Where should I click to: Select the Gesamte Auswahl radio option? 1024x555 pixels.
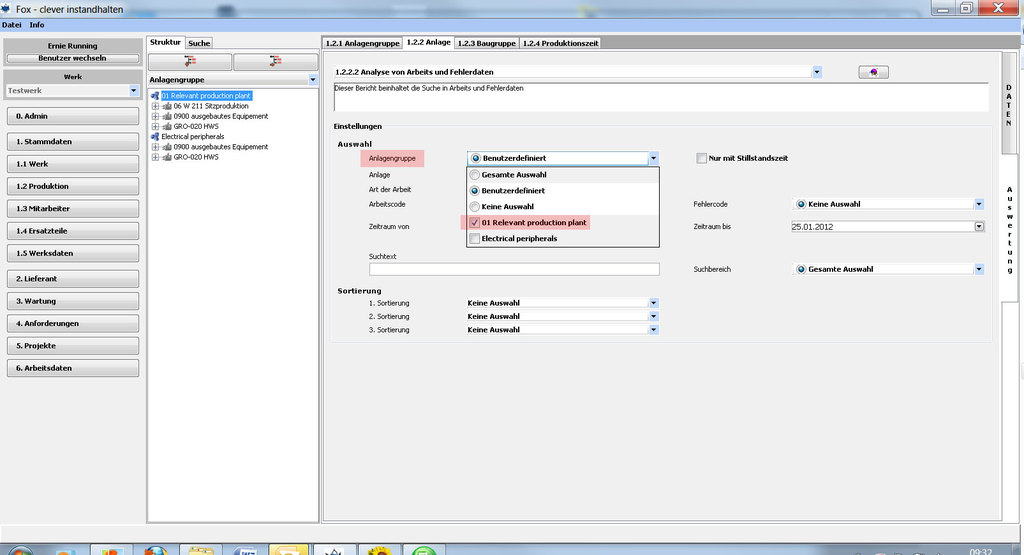point(475,174)
